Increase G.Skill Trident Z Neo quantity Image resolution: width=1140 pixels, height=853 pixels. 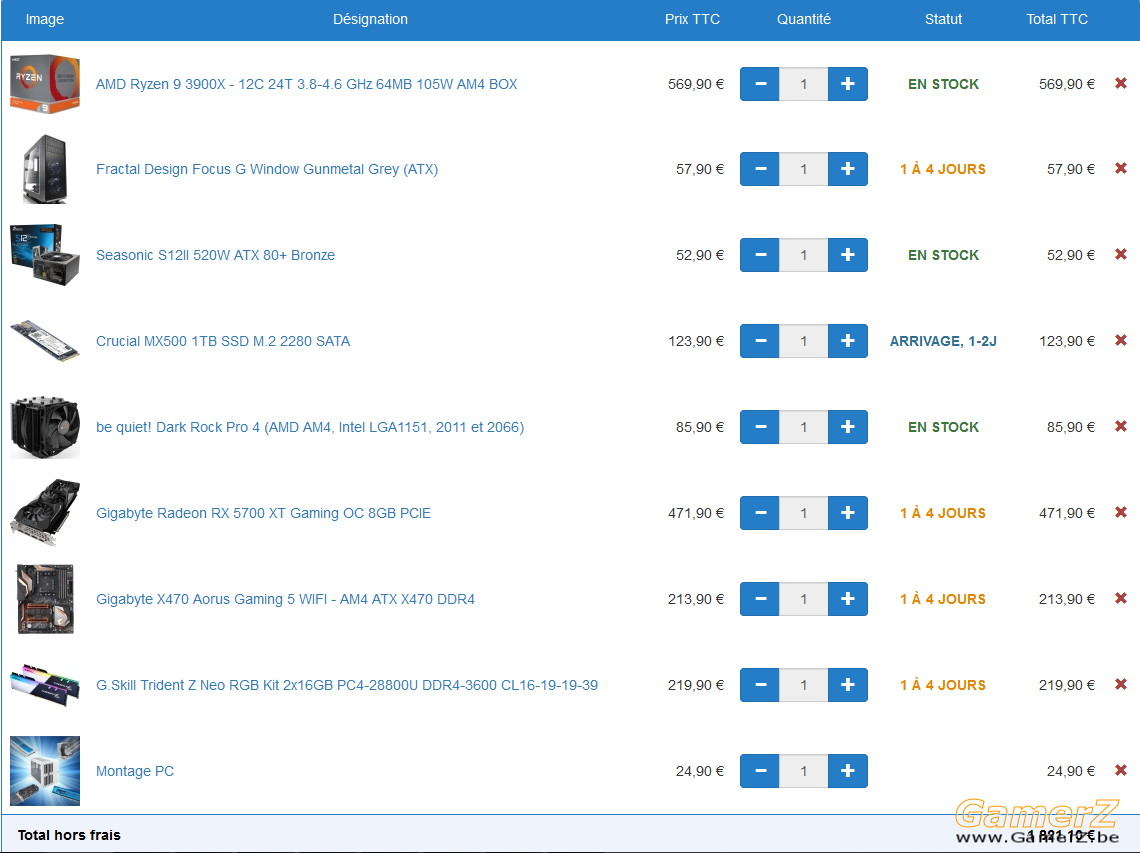848,685
